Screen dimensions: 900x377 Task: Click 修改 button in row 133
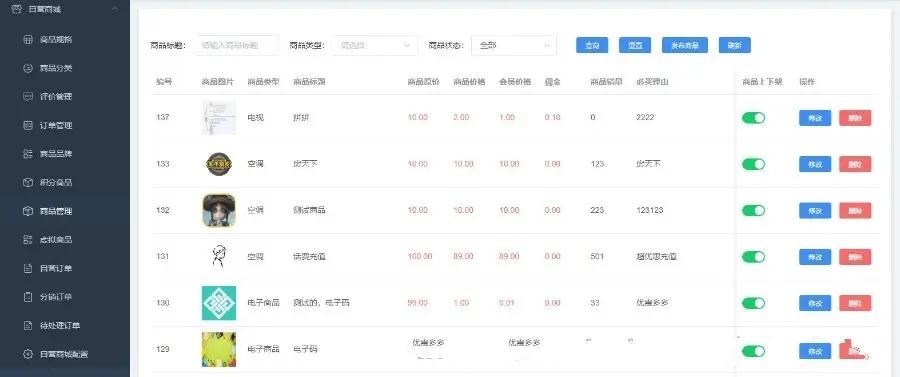[815, 164]
